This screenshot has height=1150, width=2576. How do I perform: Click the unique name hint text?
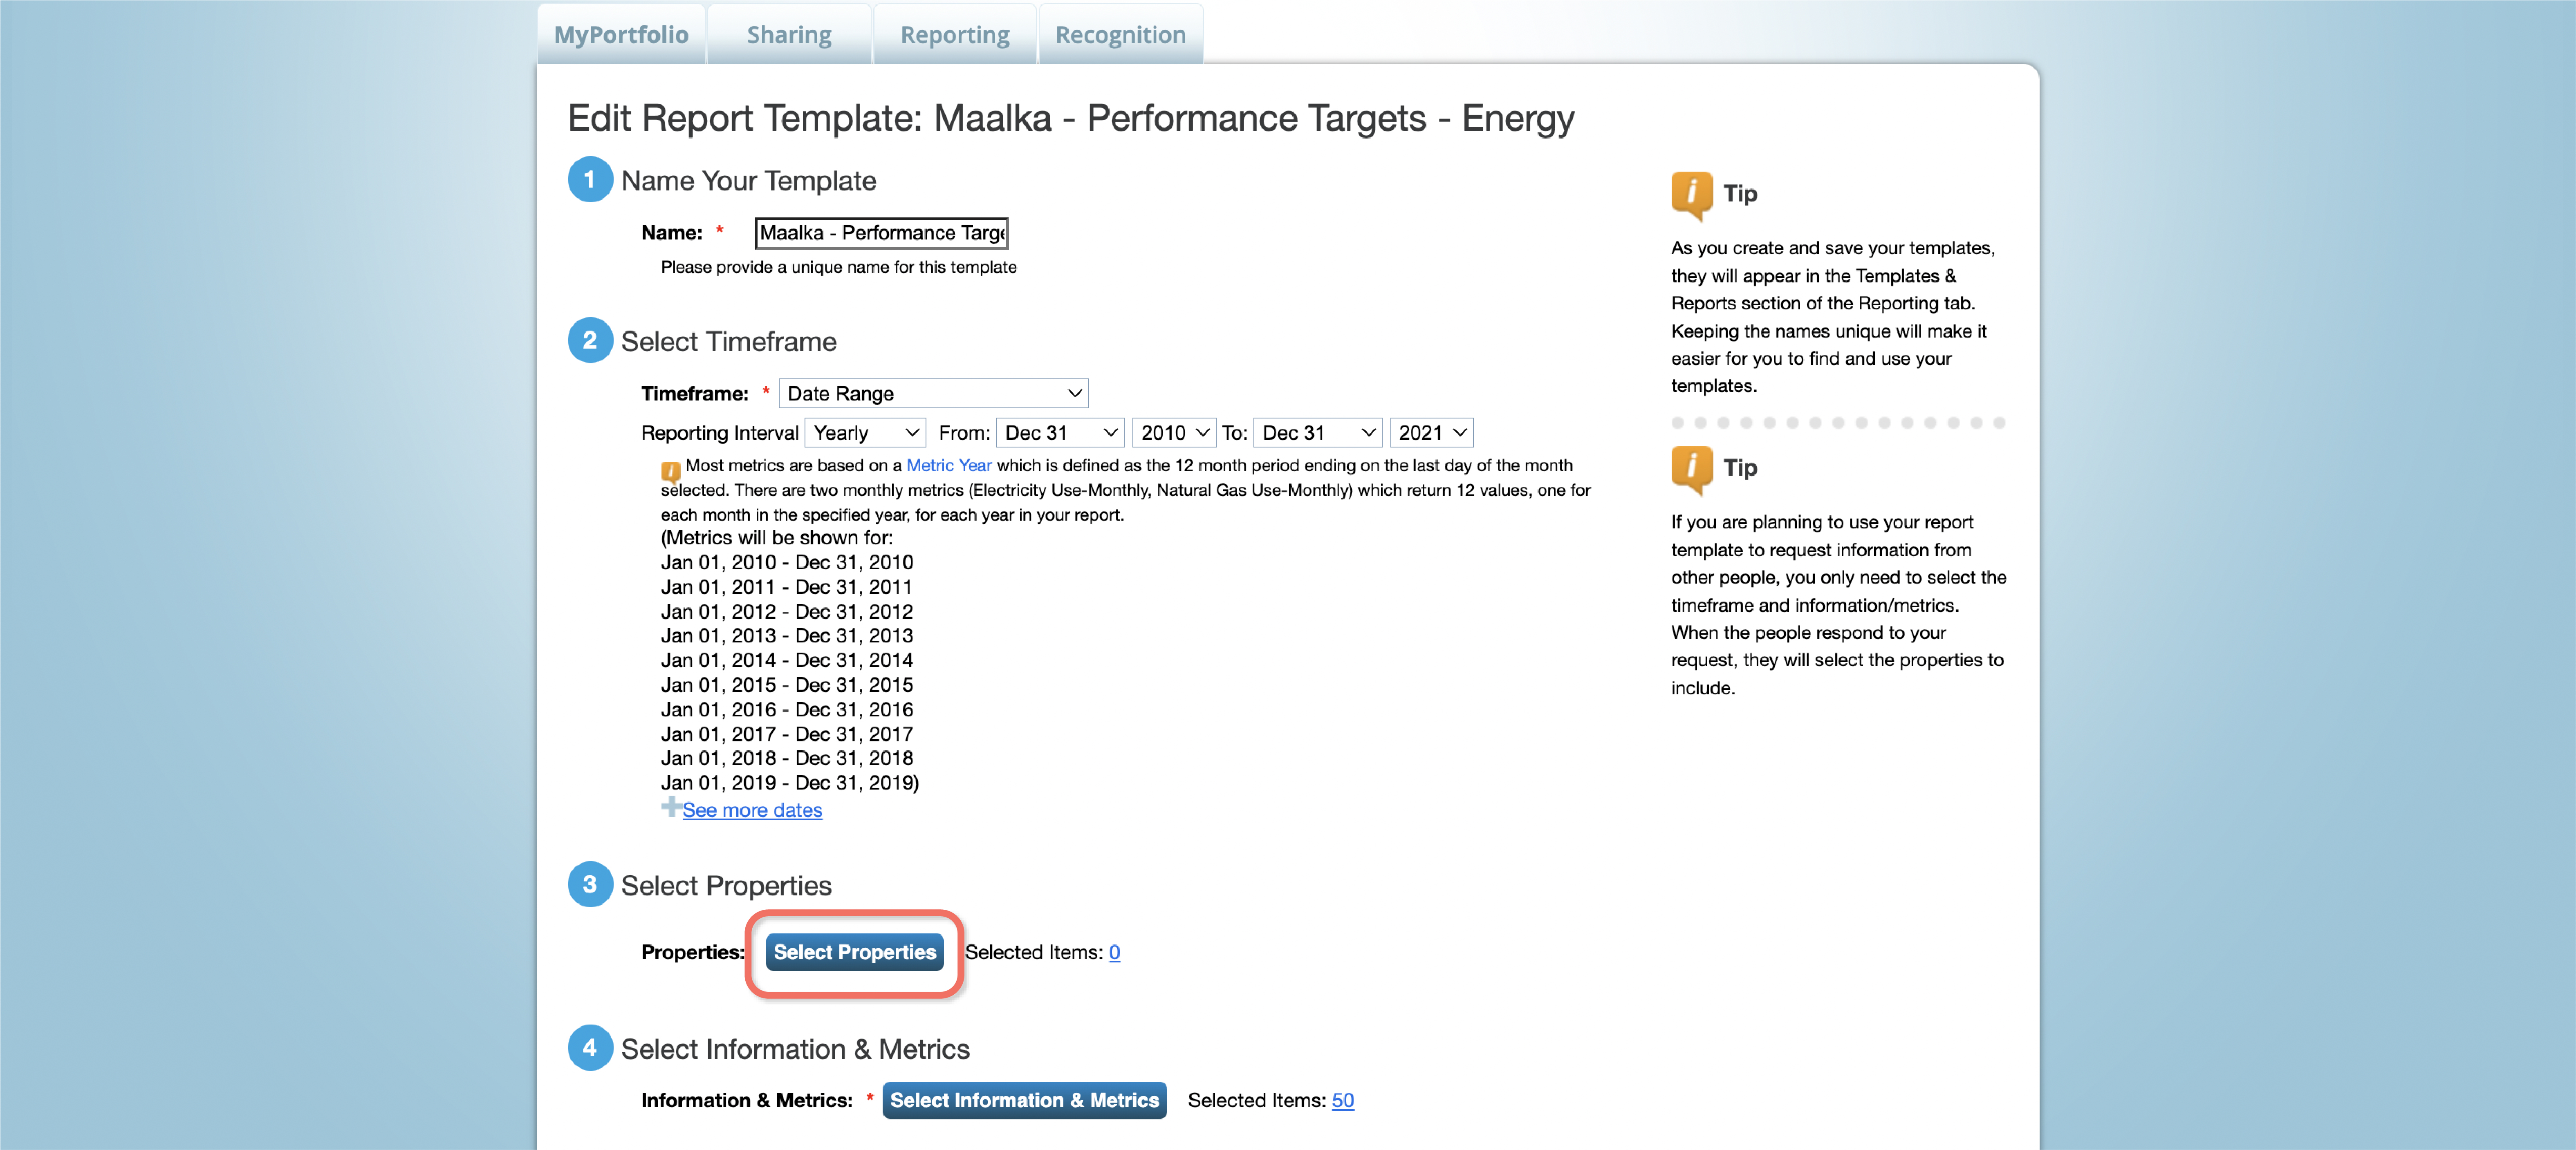pos(838,267)
